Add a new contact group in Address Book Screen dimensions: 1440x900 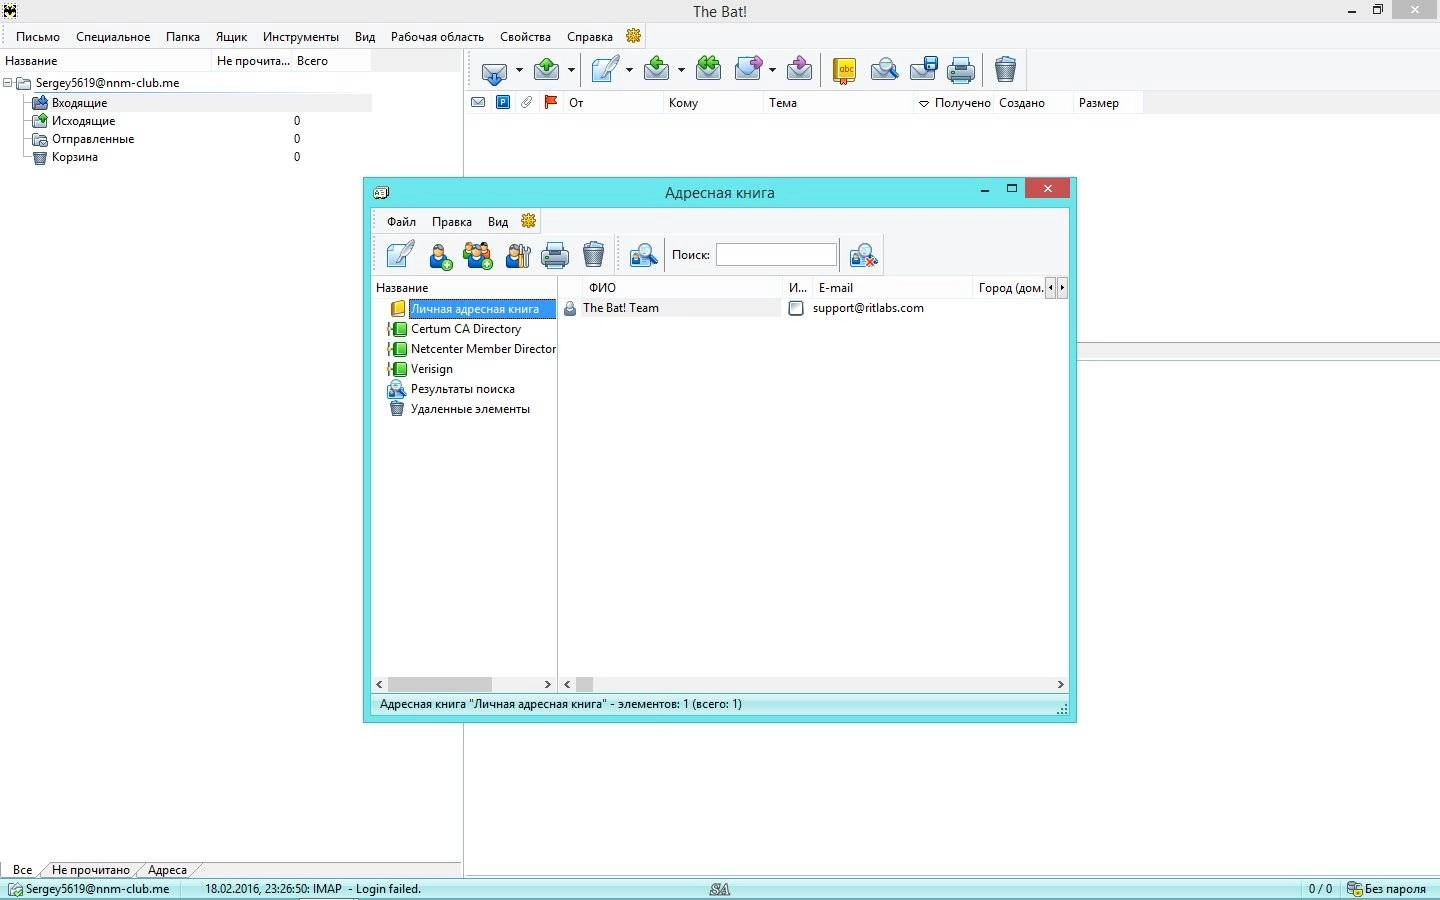(x=478, y=256)
